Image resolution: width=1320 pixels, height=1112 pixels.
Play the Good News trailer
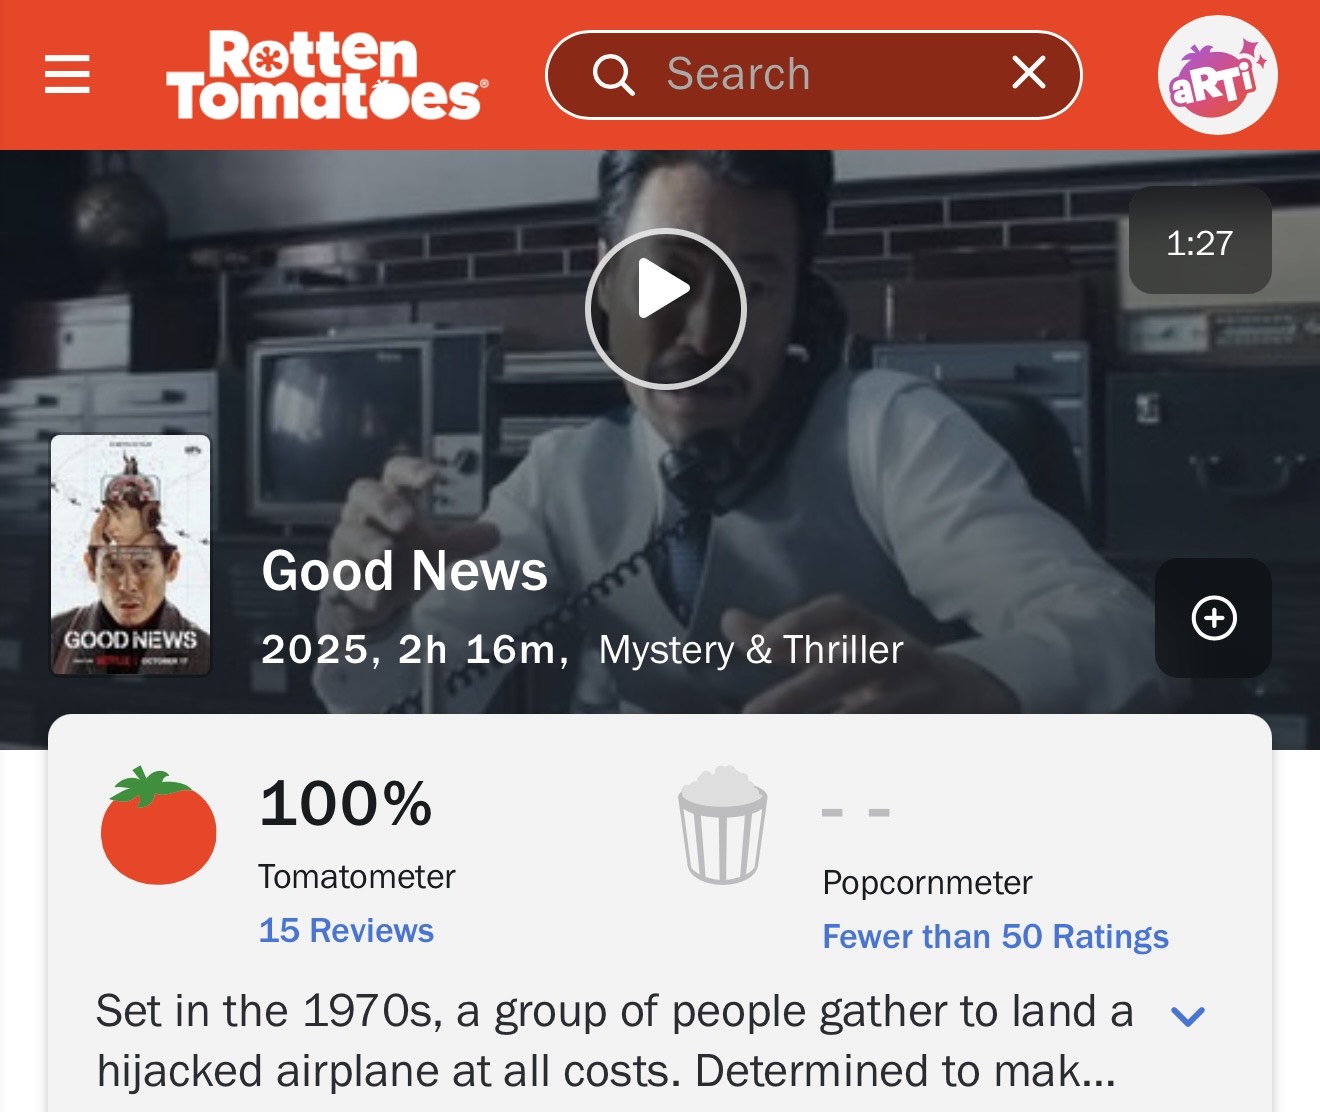click(x=666, y=309)
